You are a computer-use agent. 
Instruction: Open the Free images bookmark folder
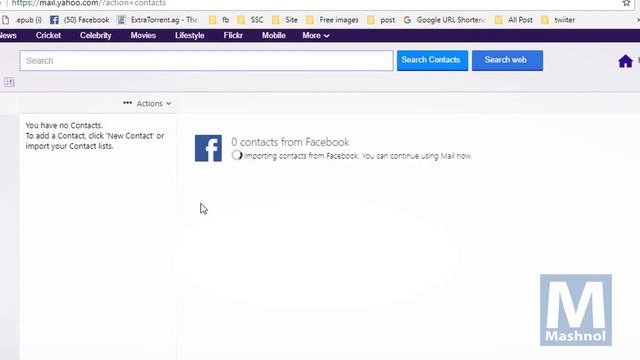pyautogui.click(x=332, y=20)
